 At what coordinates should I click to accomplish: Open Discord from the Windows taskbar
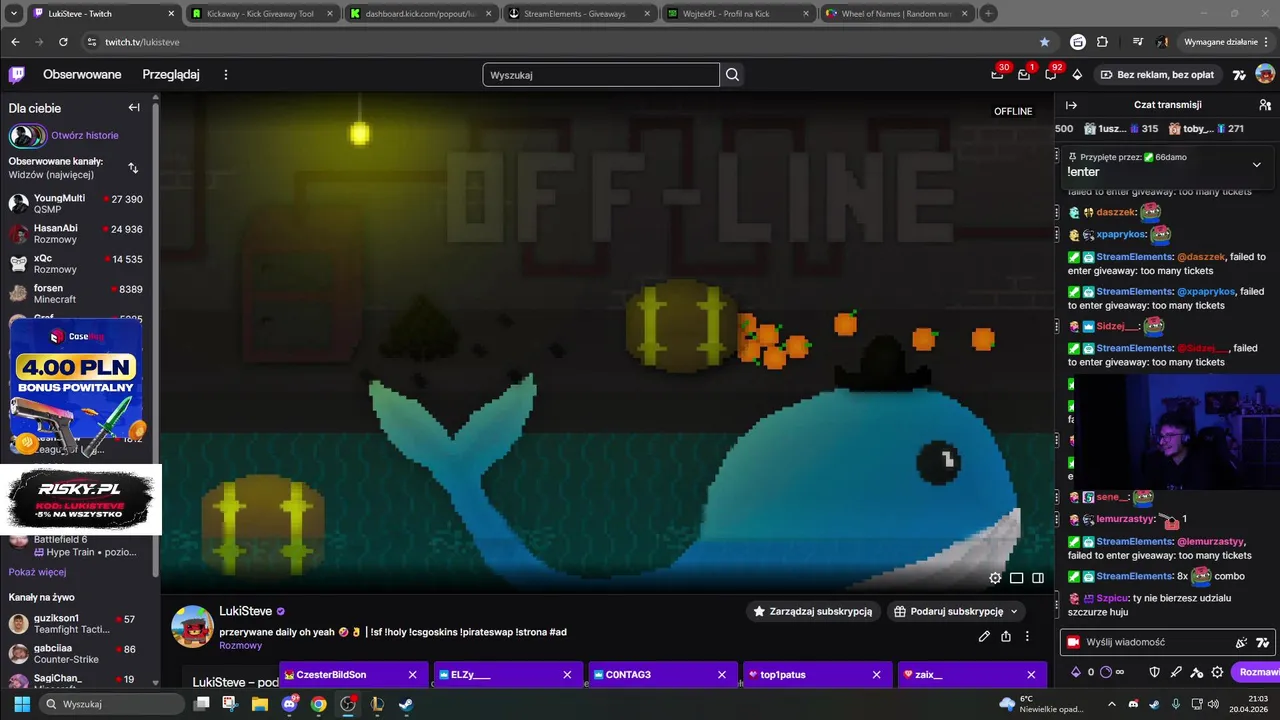(x=290, y=704)
